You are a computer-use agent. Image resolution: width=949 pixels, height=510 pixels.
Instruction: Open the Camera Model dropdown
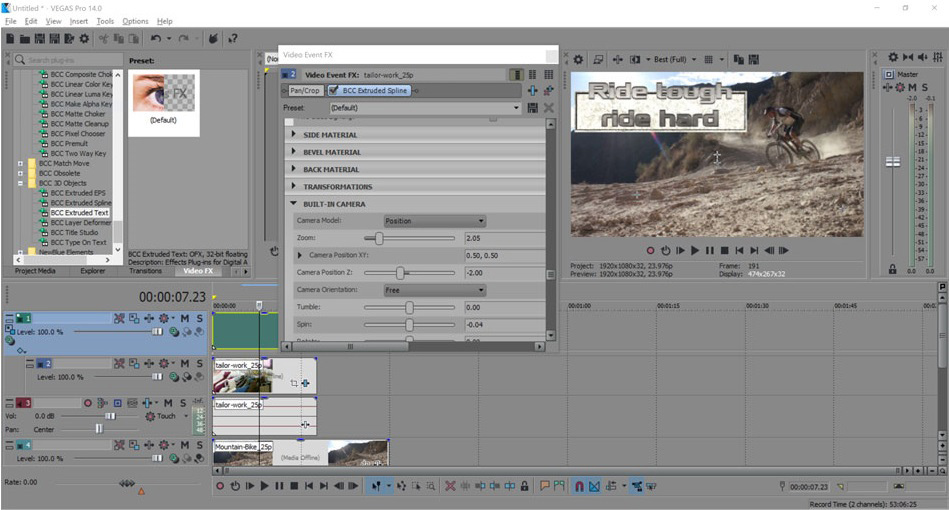[435, 221]
